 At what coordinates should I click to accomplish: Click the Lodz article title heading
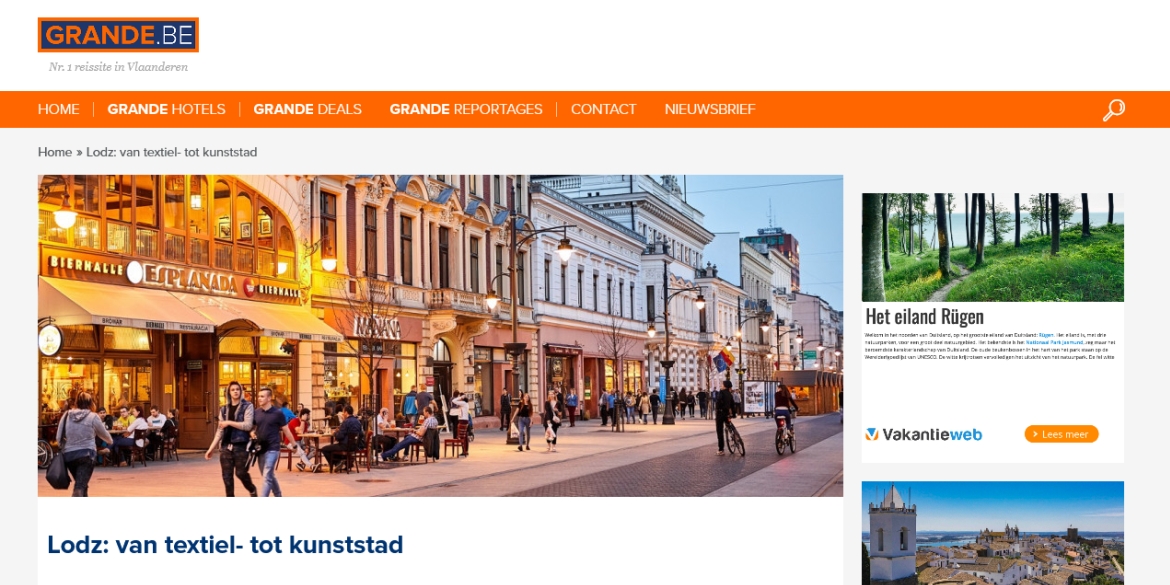(x=225, y=545)
